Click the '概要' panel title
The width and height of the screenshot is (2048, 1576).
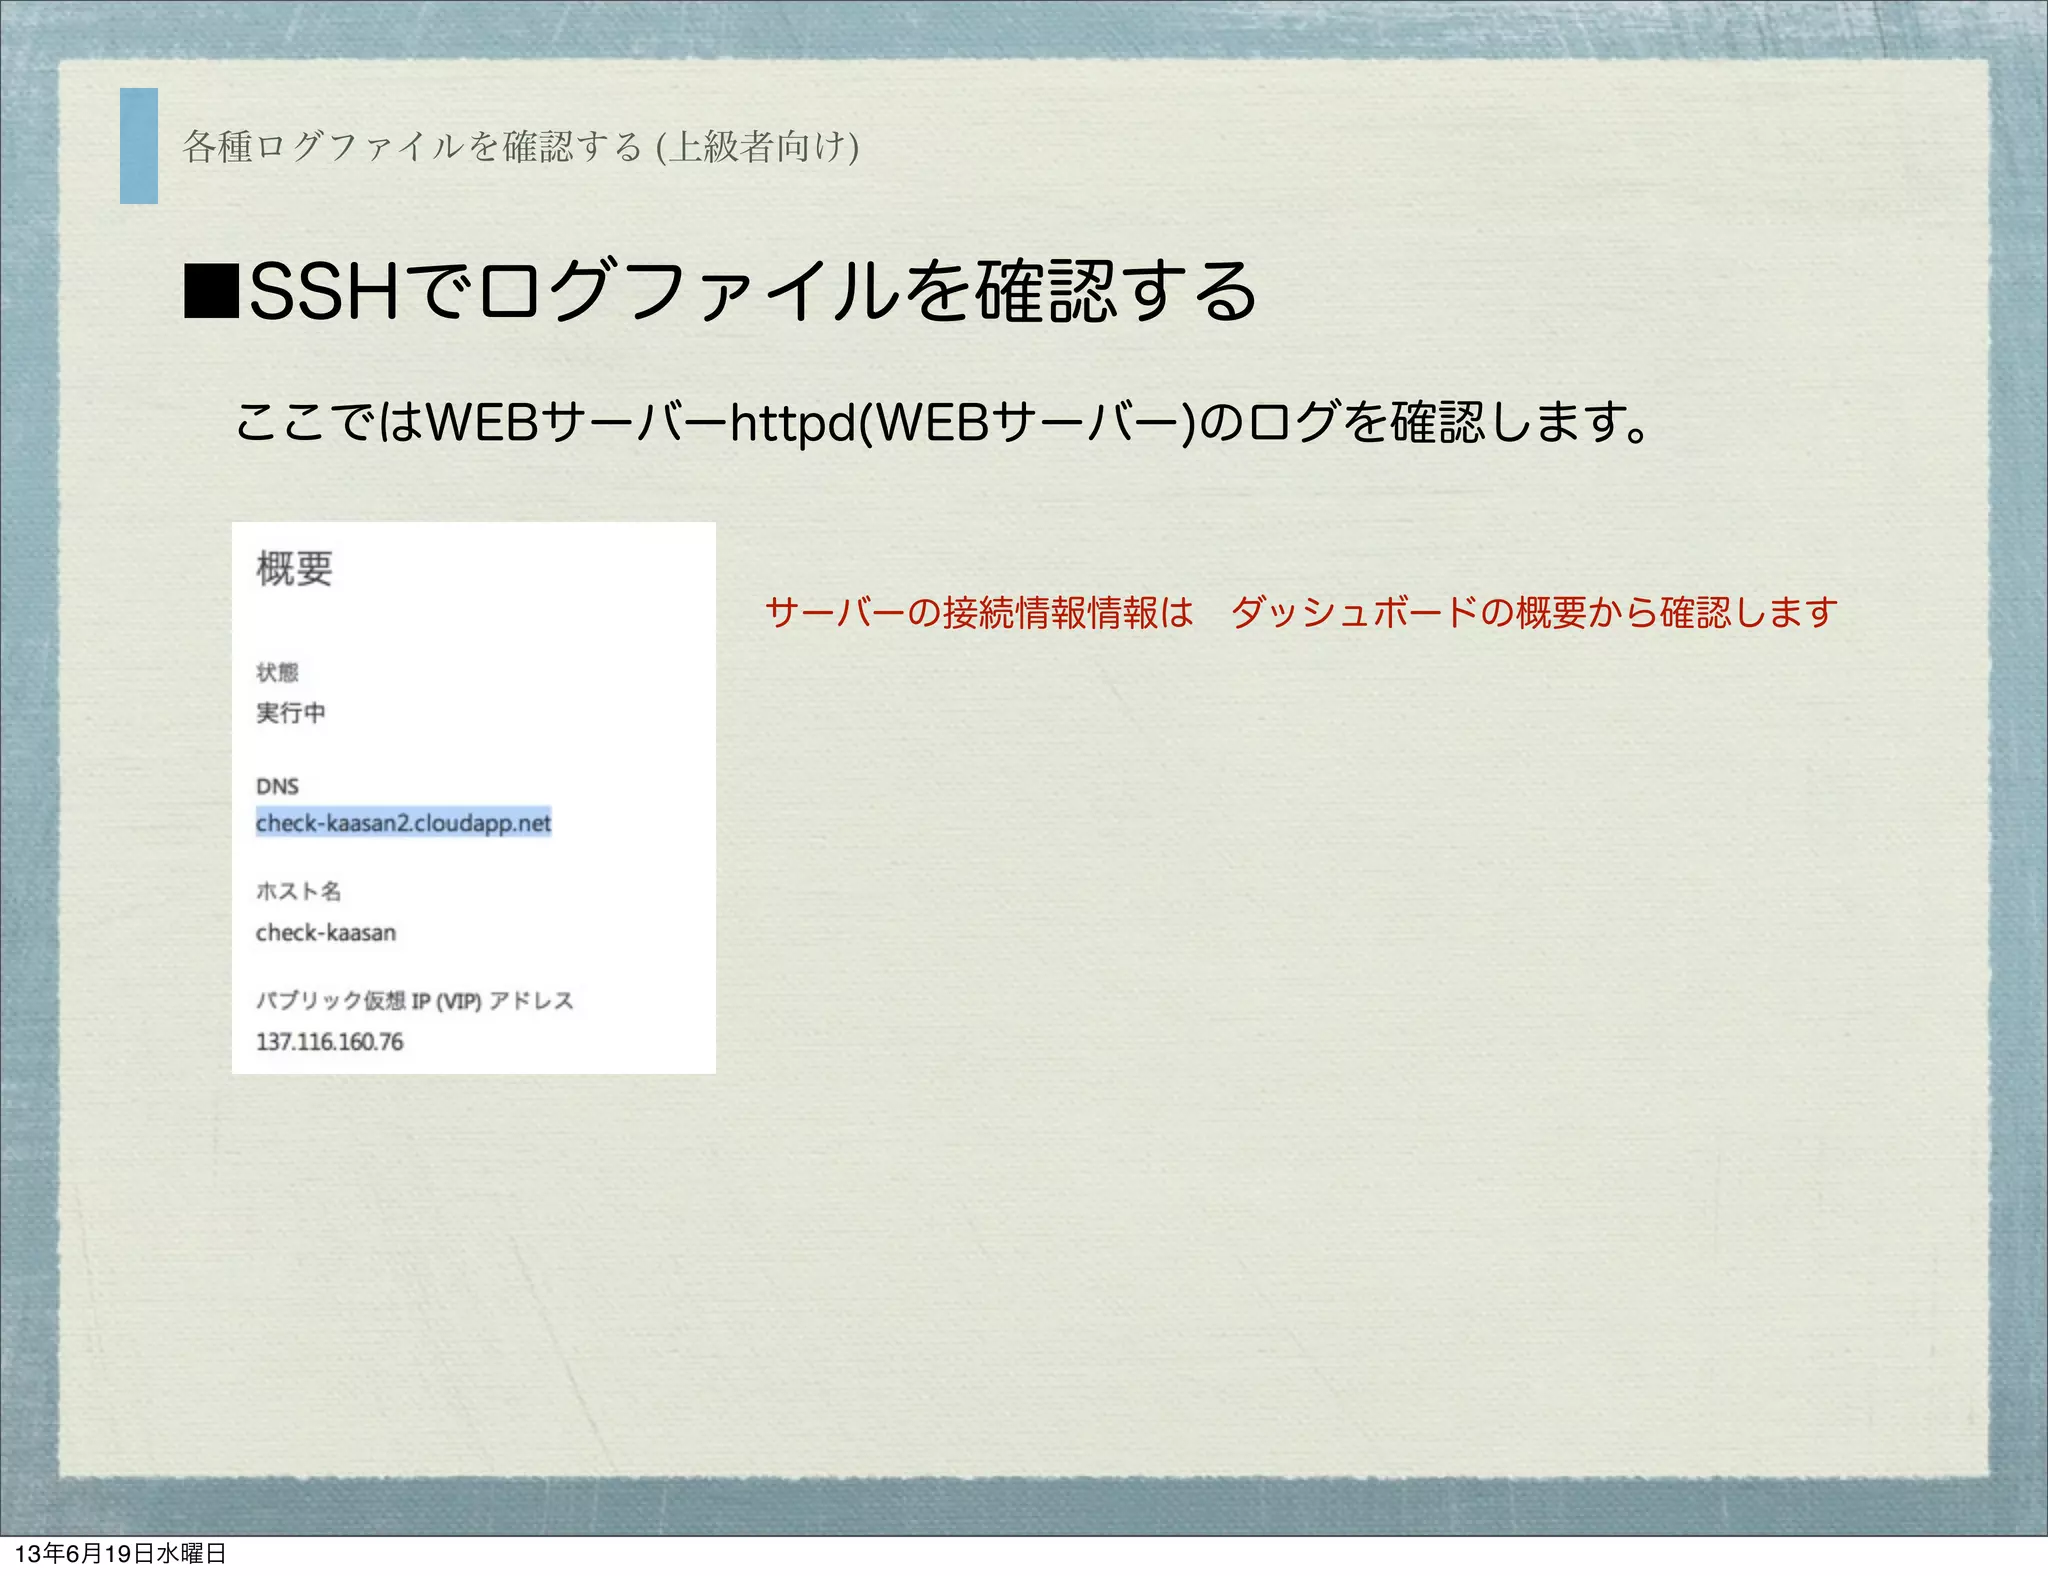[x=294, y=568]
